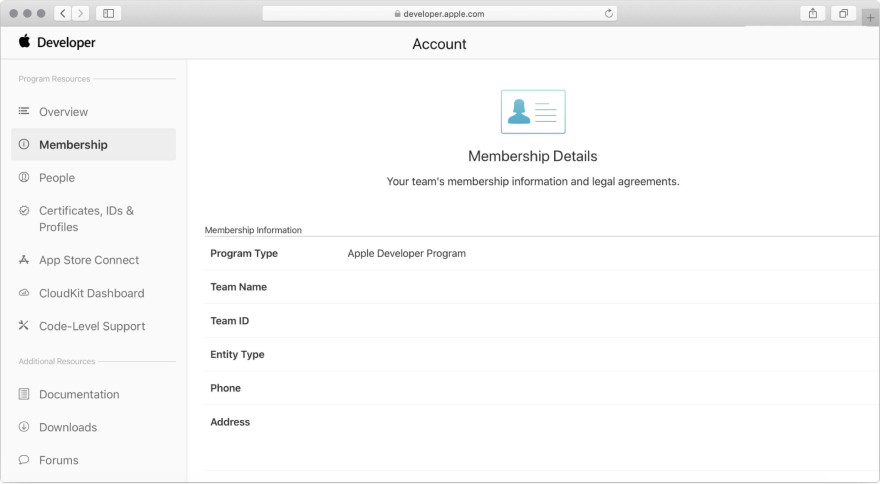The width and height of the screenshot is (880, 484).
Task: Go back with browser back arrow
Action: click(63, 13)
